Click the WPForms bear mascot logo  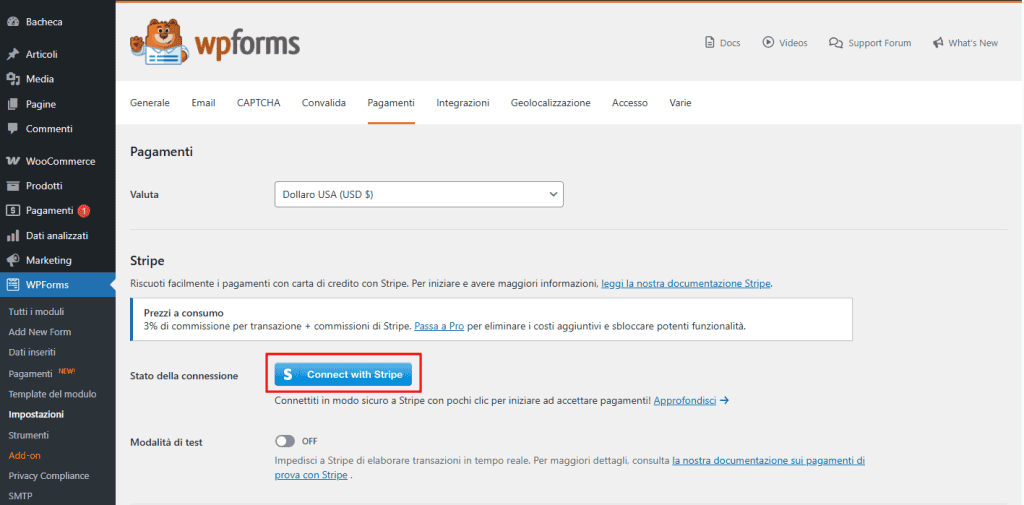pos(158,42)
